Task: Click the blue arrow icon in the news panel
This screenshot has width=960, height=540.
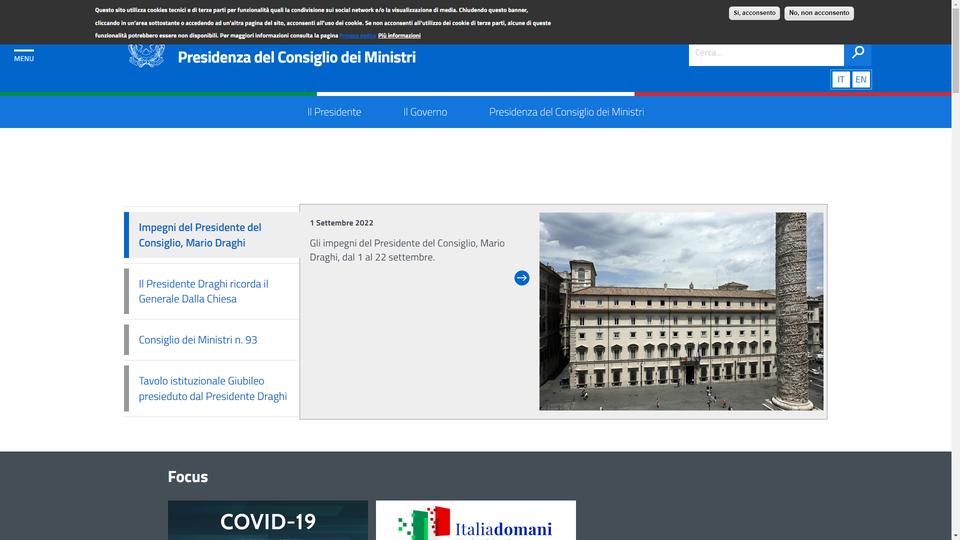Action: 522,278
